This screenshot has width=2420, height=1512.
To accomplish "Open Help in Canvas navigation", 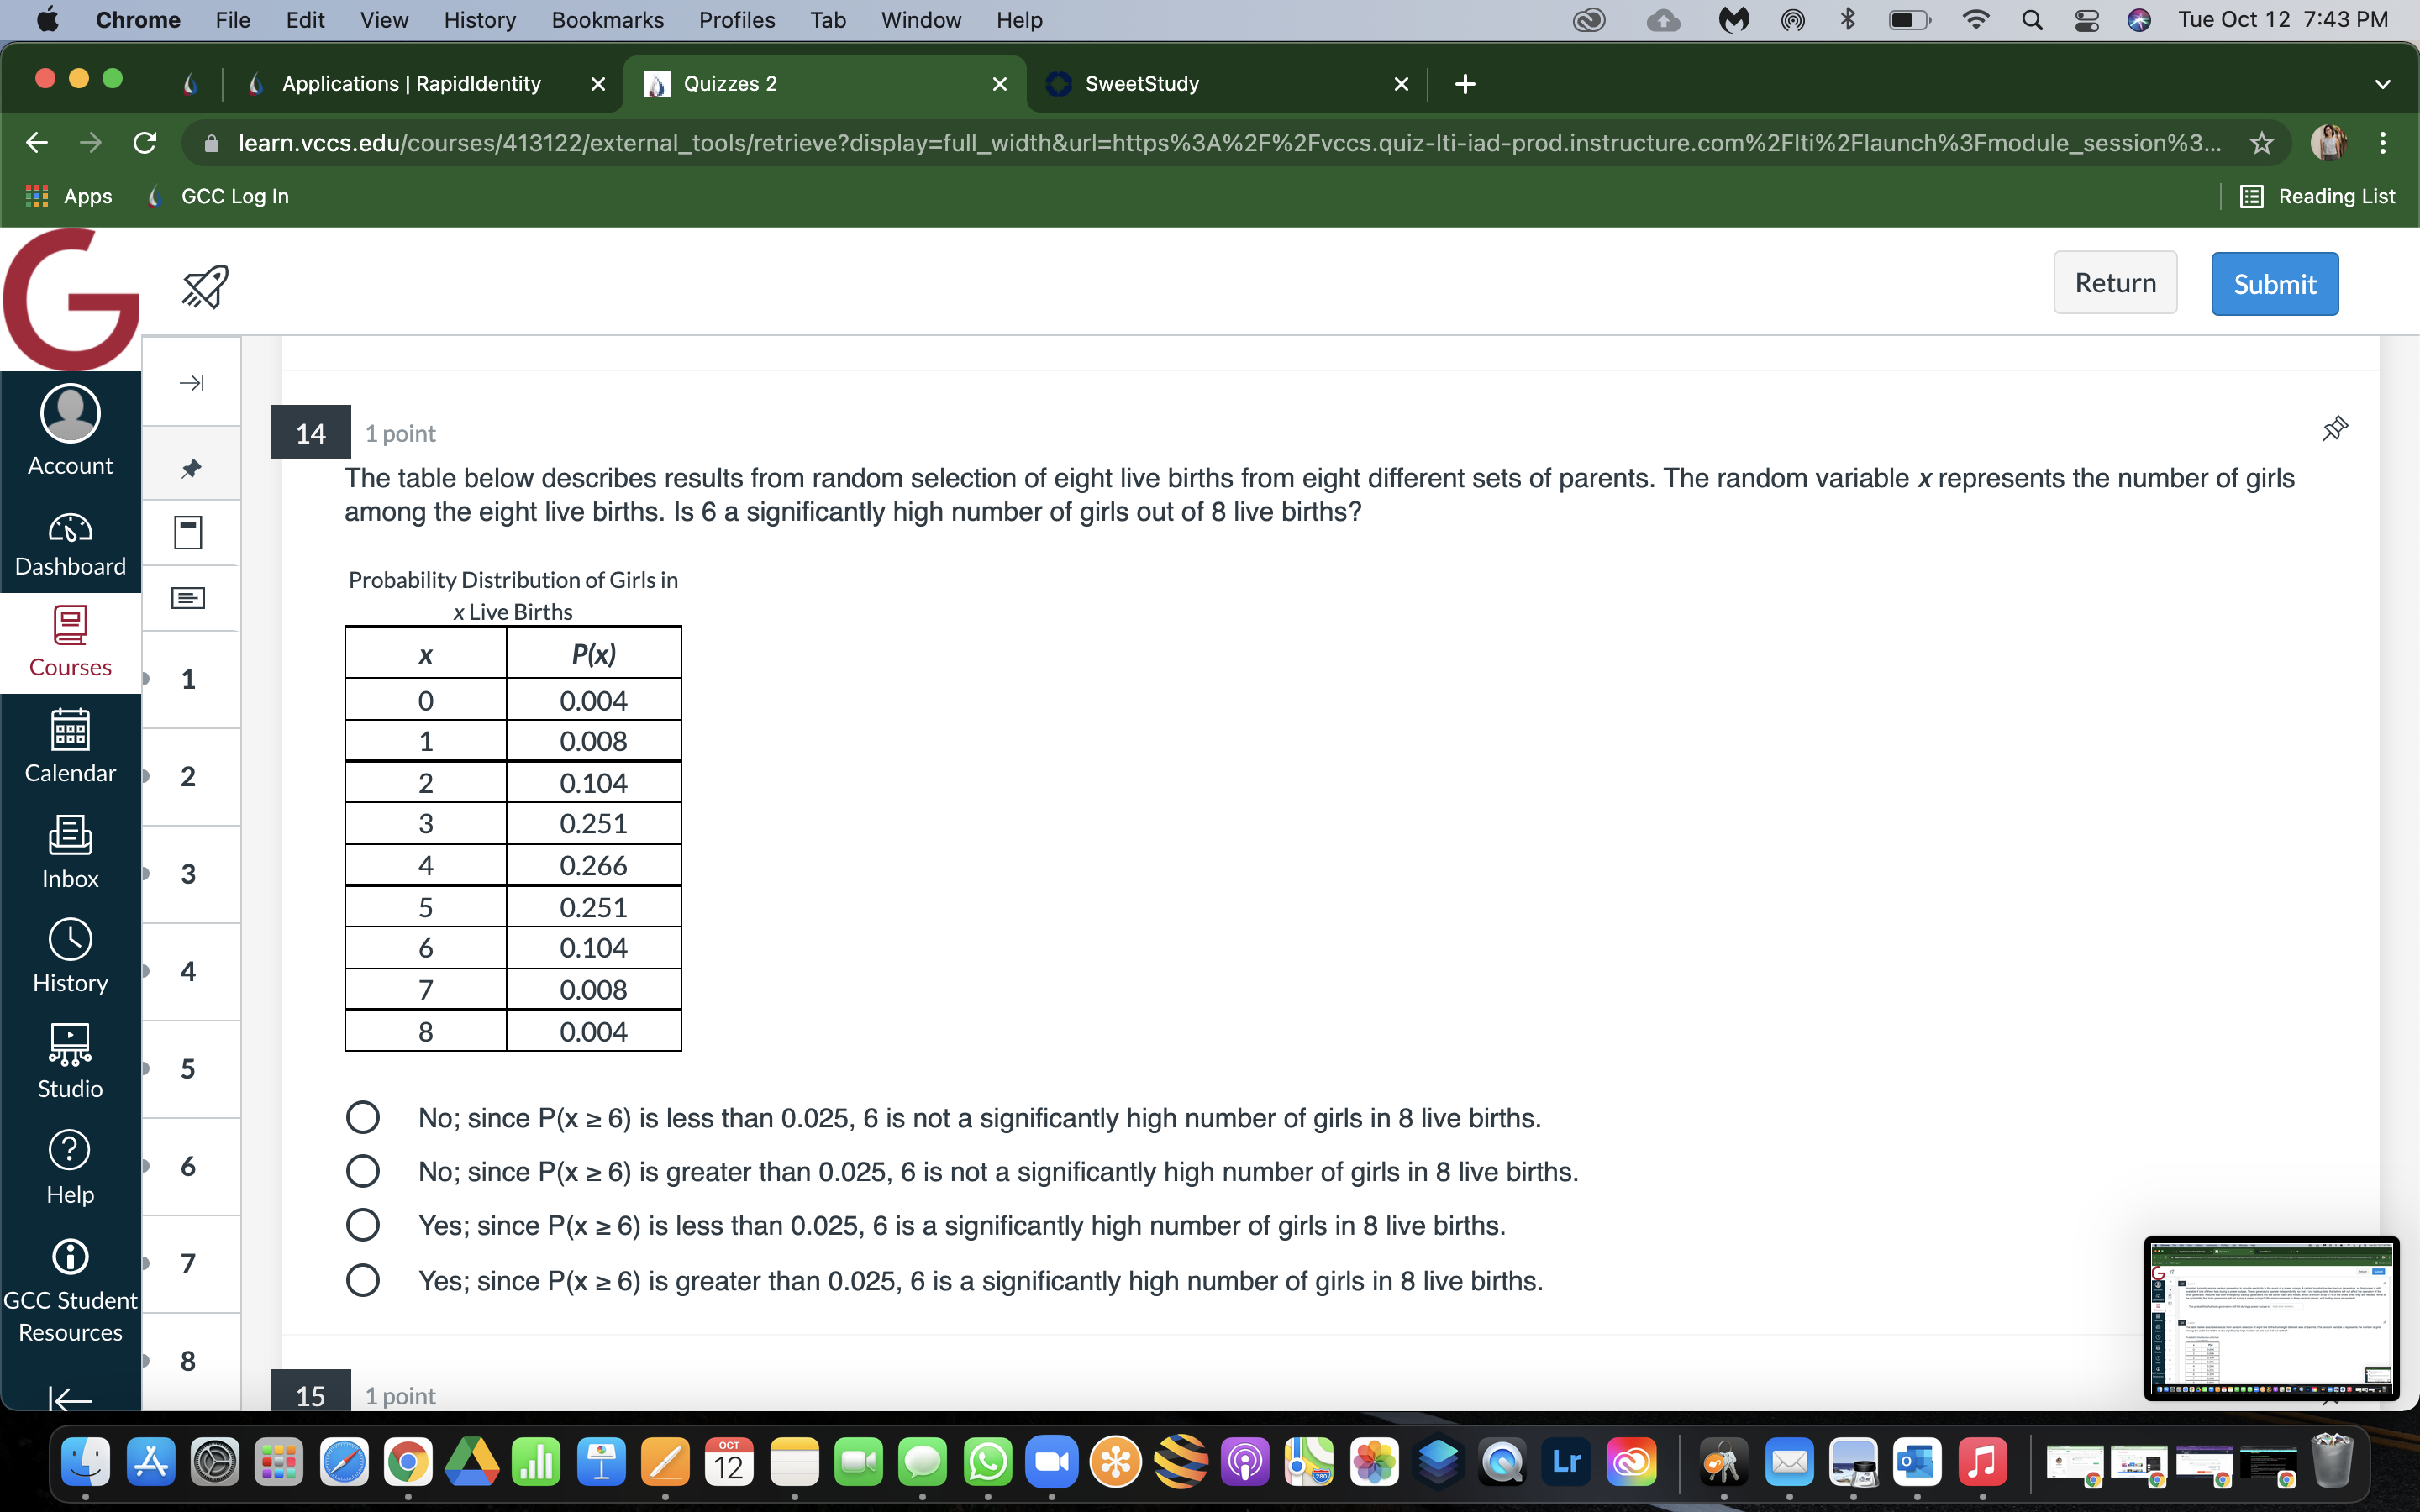I will coord(70,1168).
